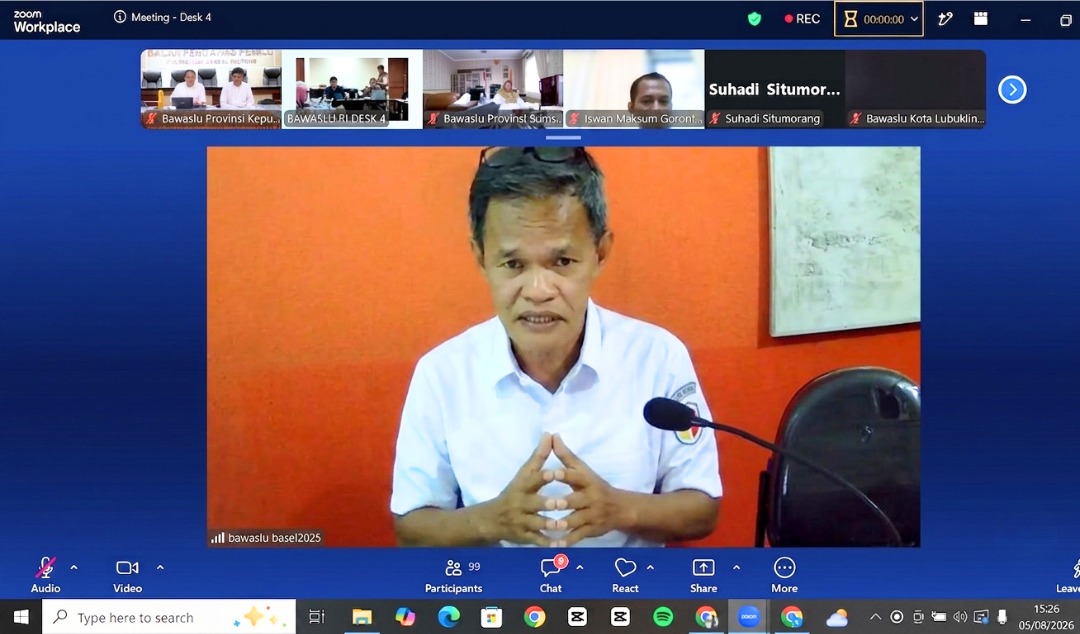Viewport: 1080px width, 634px height.
Task: Expand video options caret next to Video
Action: (160, 568)
